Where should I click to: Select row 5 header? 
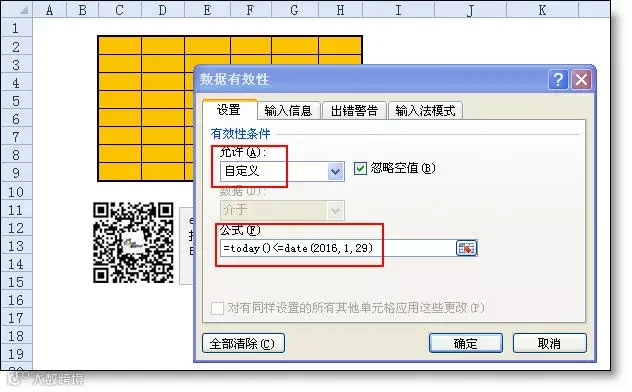pyautogui.click(x=16, y=101)
